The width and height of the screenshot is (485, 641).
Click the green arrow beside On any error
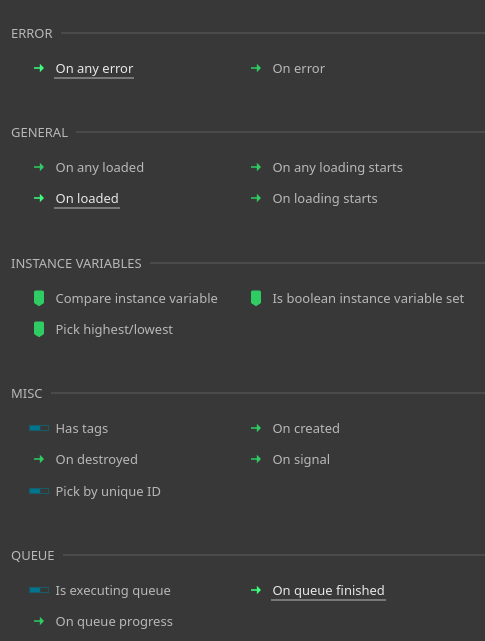[x=39, y=68]
